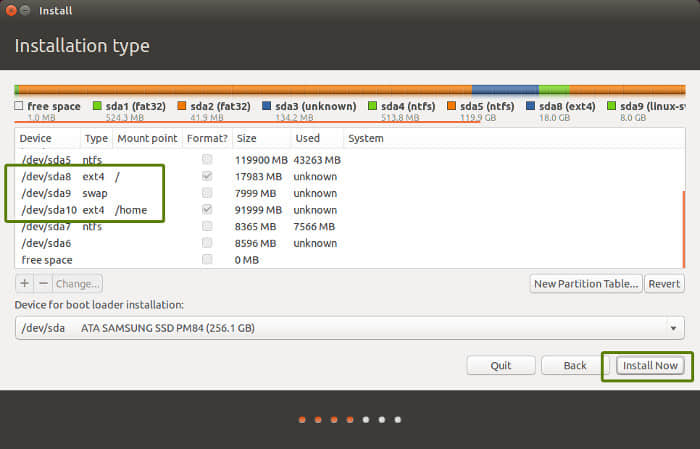Click the orange sda2 legend square
This screenshot has height=449, width=700.
pos(182,106)
